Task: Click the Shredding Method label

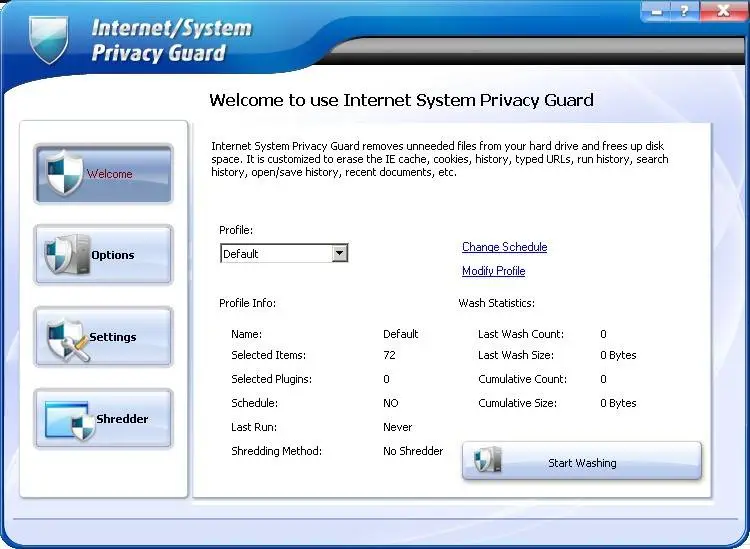Action: click(x=276, y=450)
